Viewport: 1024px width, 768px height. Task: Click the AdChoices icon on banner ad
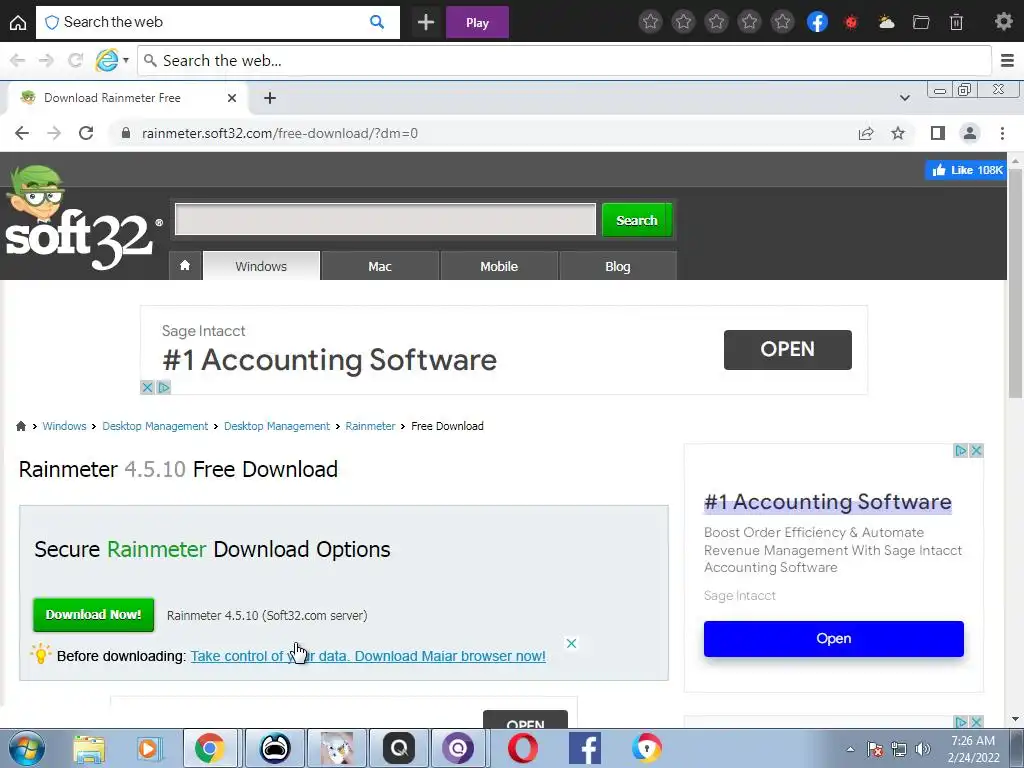pos(164,387)
